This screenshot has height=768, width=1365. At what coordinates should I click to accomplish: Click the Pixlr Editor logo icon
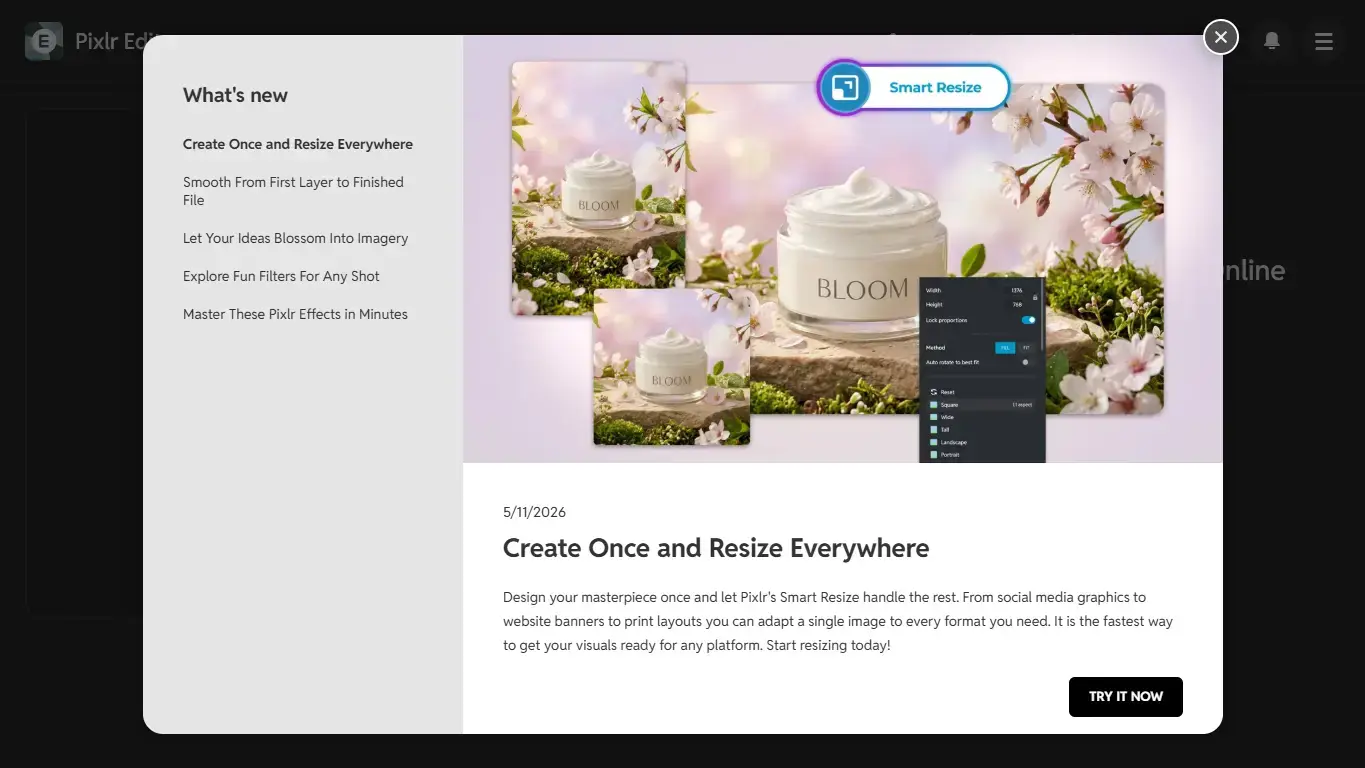pos(44,41)
